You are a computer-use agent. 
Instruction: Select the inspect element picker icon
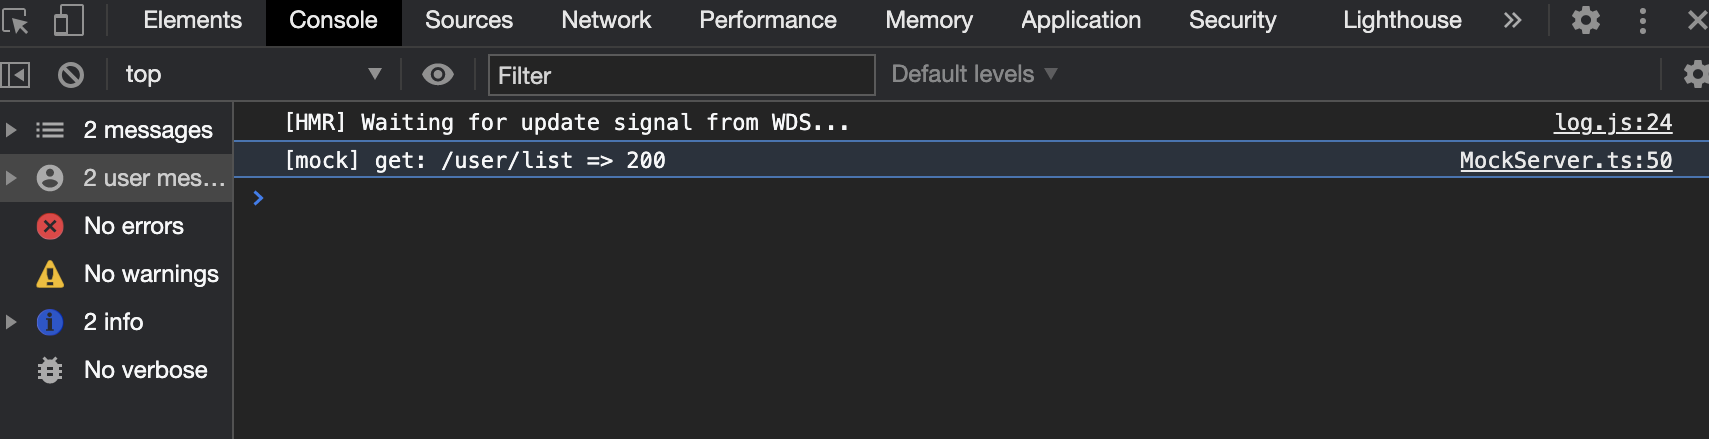pyautogui.click(x=16, y=20)
